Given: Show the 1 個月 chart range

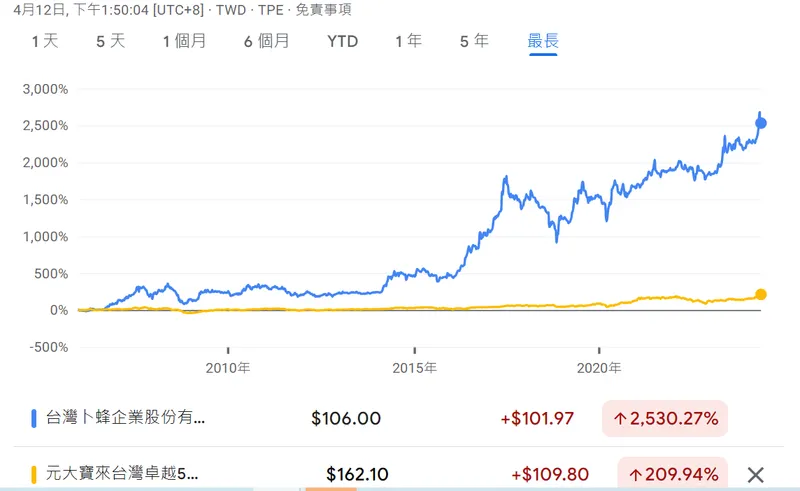Looking at the screenshot, I should [185, 41].
